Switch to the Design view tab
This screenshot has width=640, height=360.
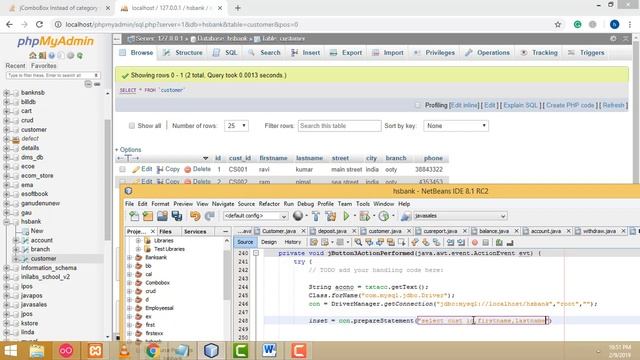click(269, 242)
